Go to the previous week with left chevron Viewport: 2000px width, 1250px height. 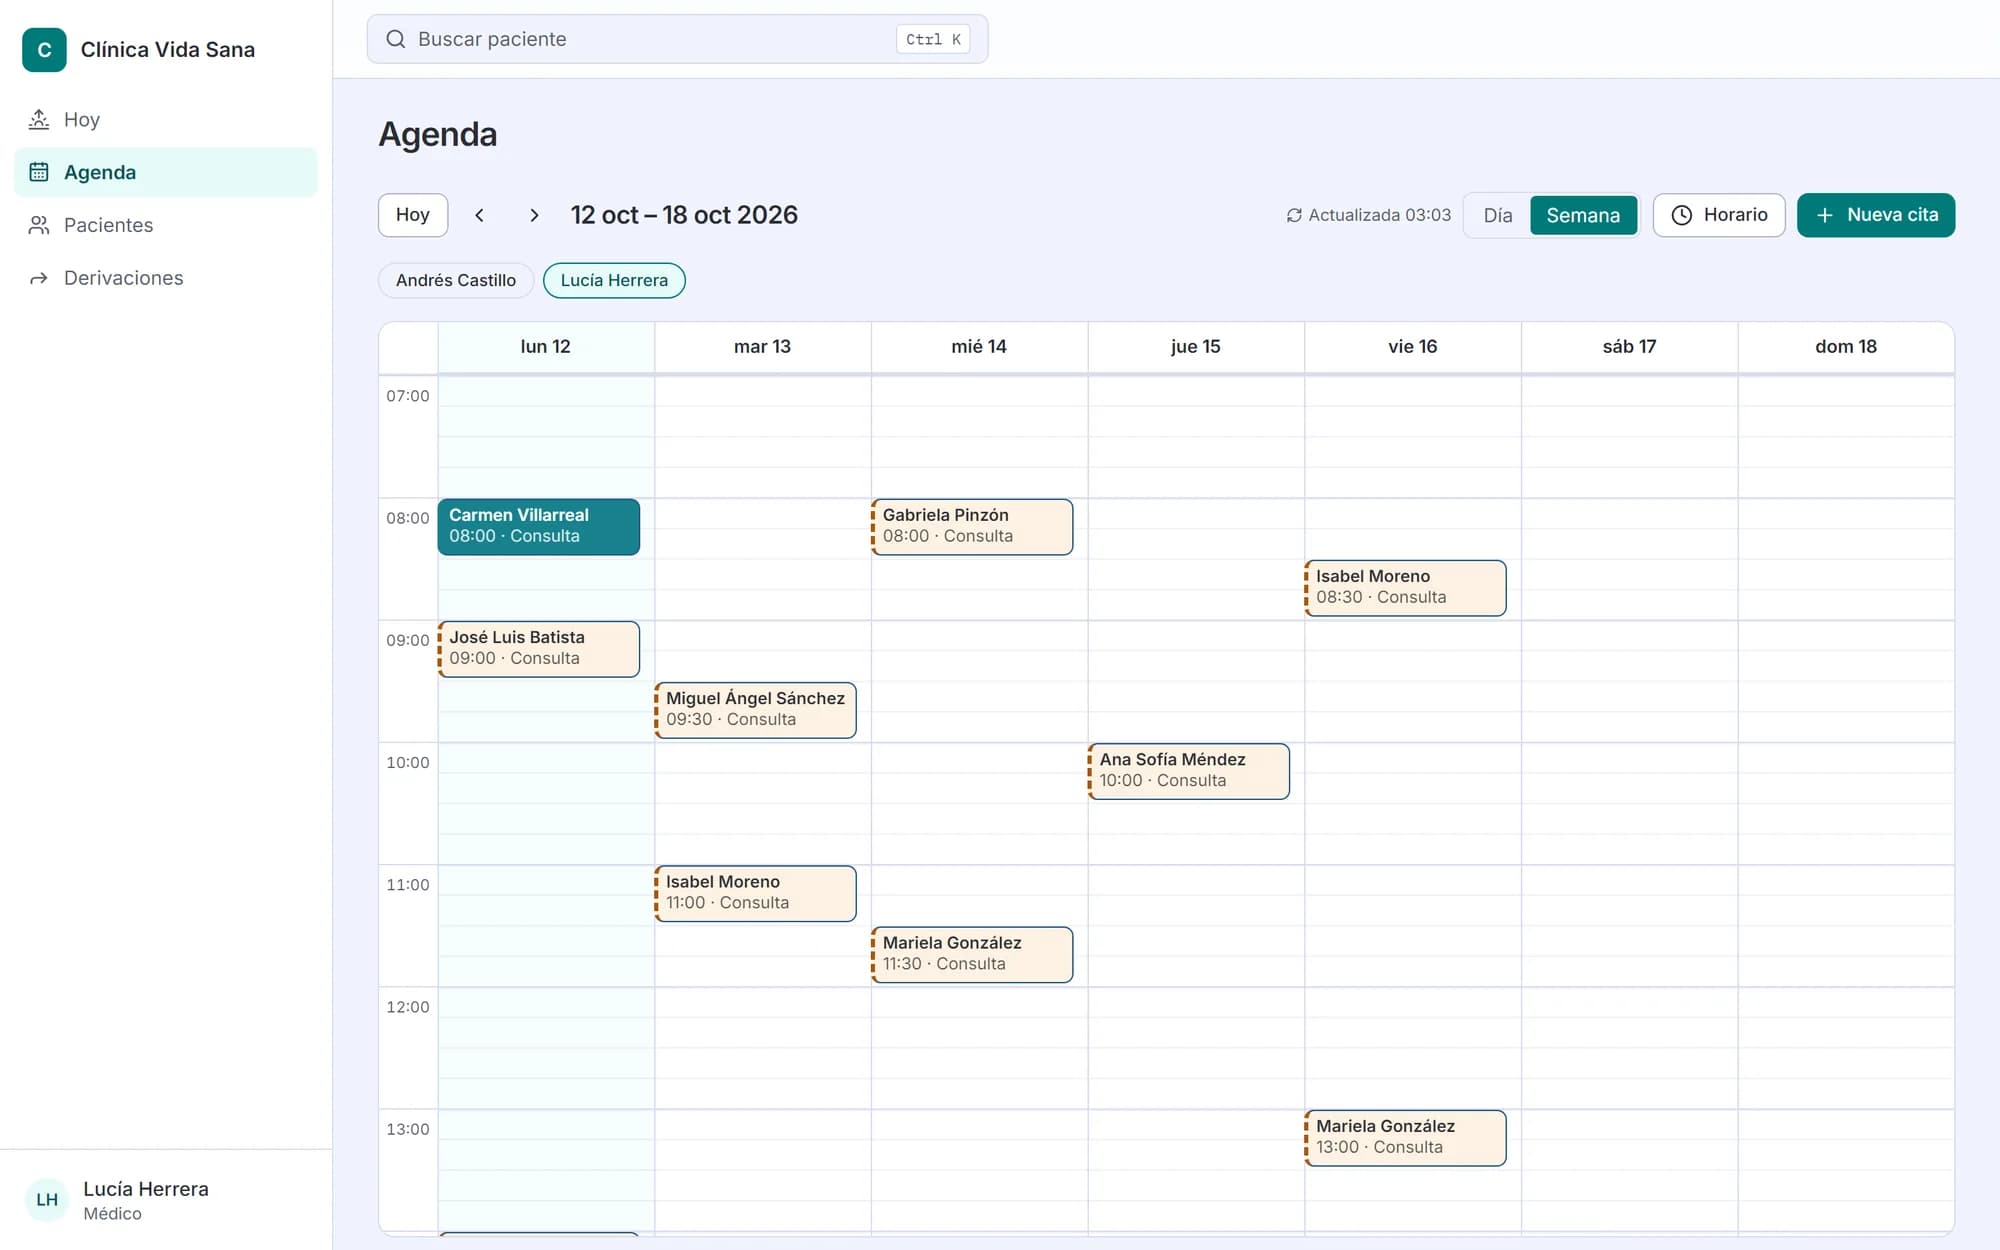[x=480, y=215]
